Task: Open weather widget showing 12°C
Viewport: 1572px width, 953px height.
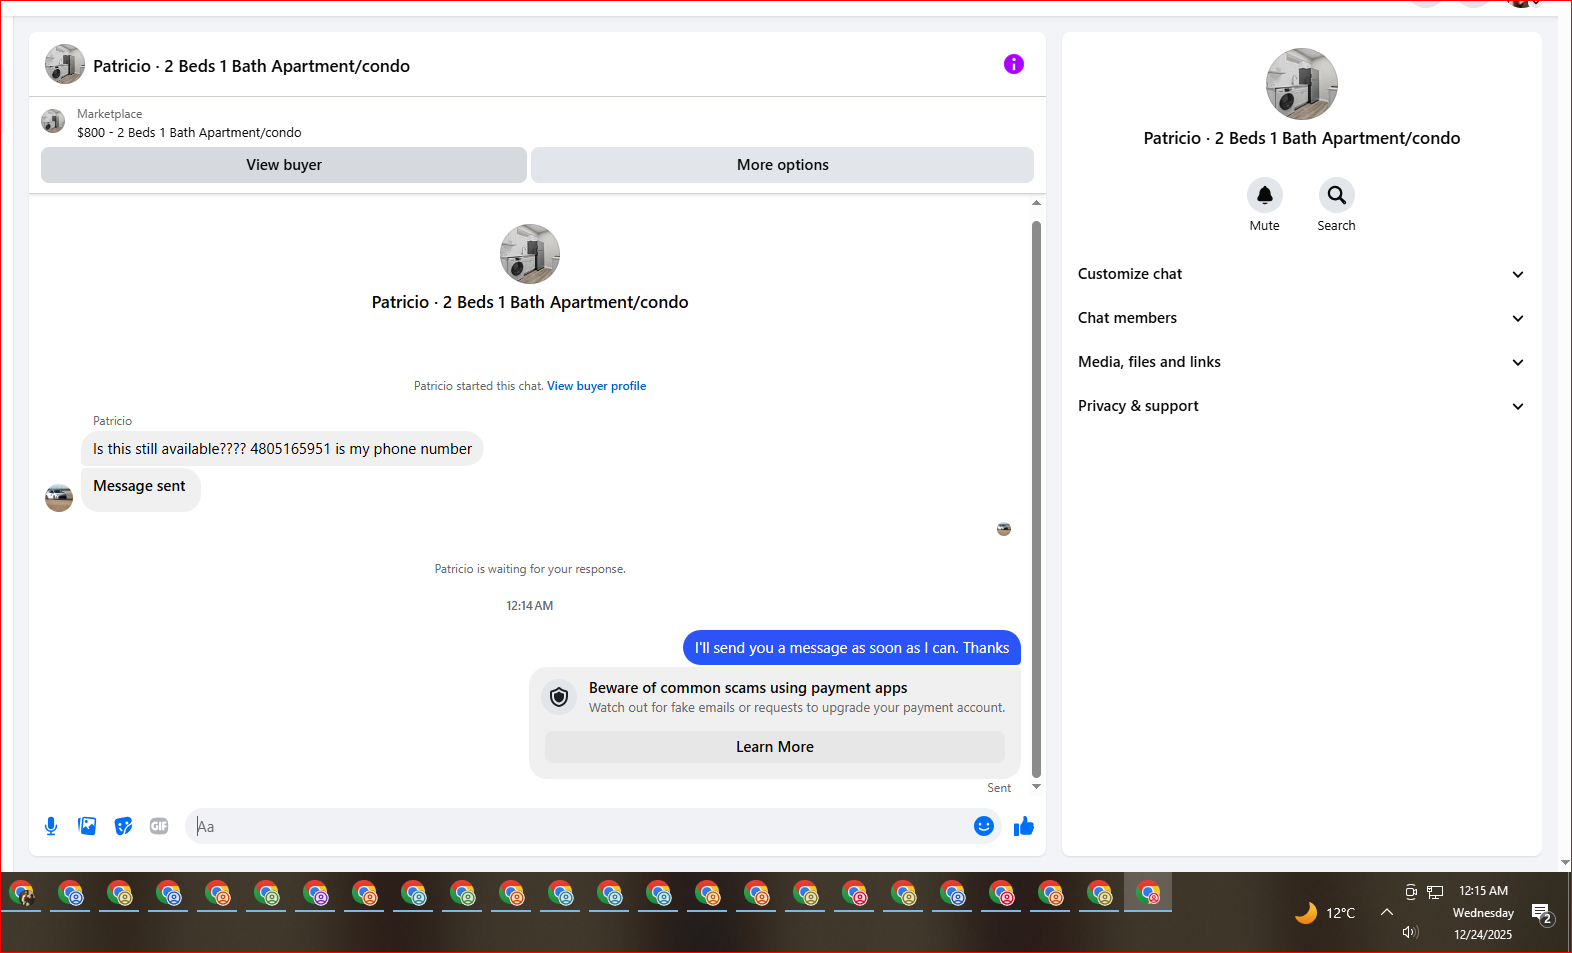Action: pyautogui.click(x=1325, y=913)
